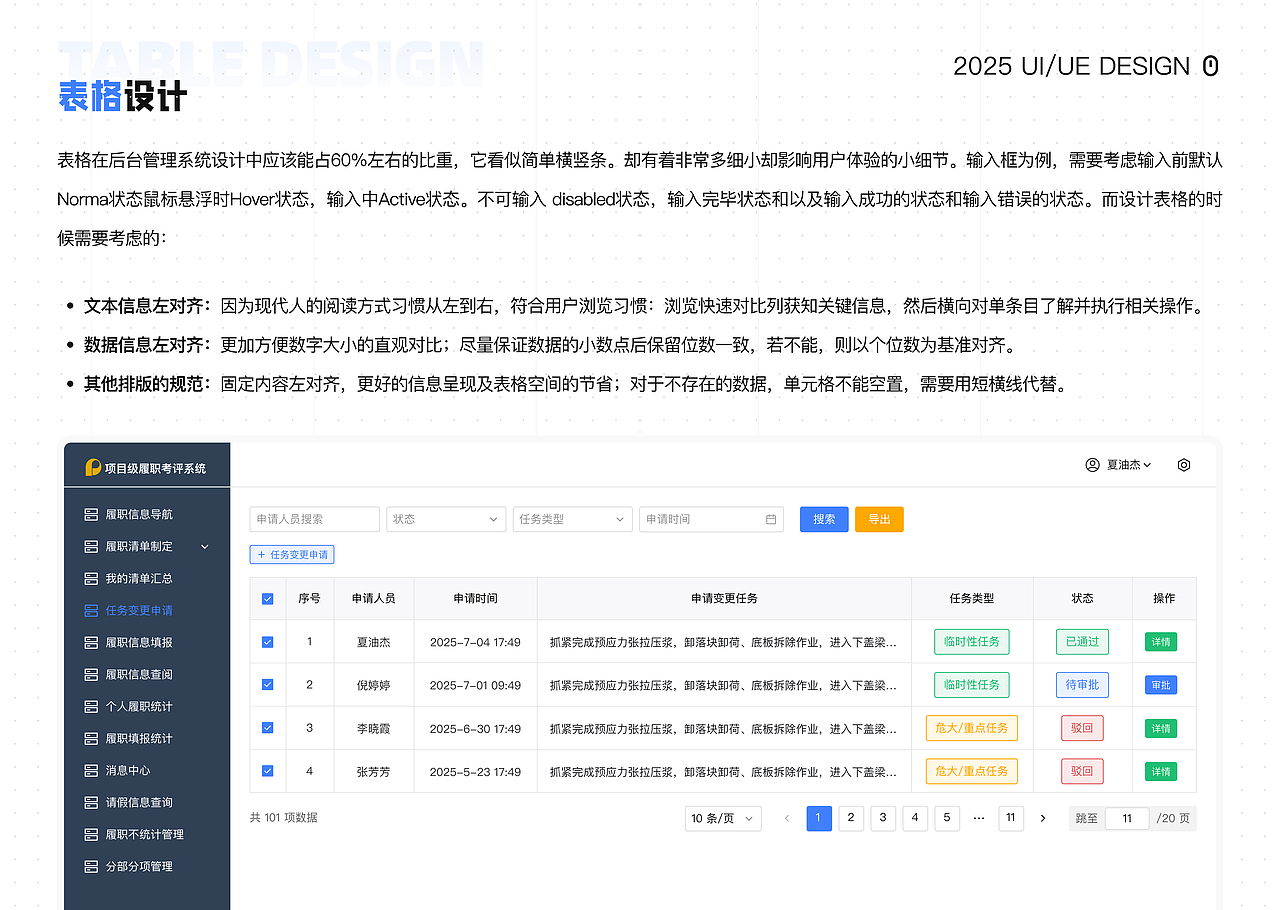Click 审批 for row 倪婷婷
Image resolution: width=1280 pixels, height=910 pixels.
[x=1161, y=685]
